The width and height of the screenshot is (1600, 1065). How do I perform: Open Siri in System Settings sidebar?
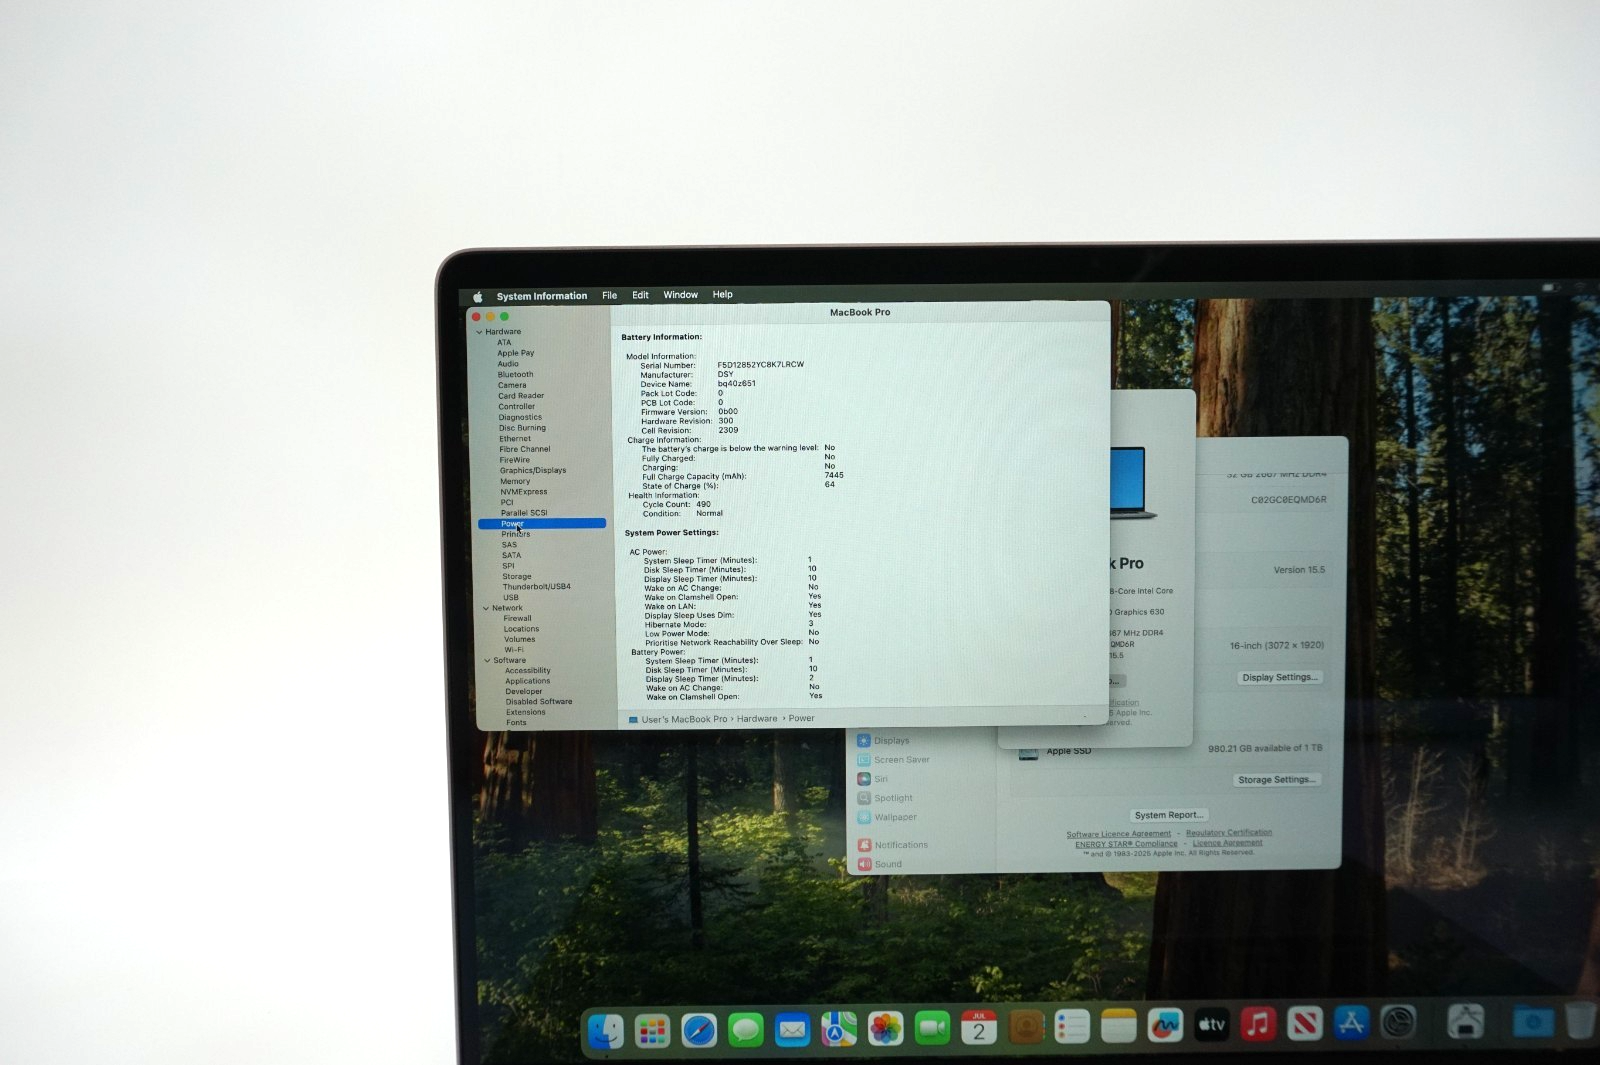coord(872,779)
